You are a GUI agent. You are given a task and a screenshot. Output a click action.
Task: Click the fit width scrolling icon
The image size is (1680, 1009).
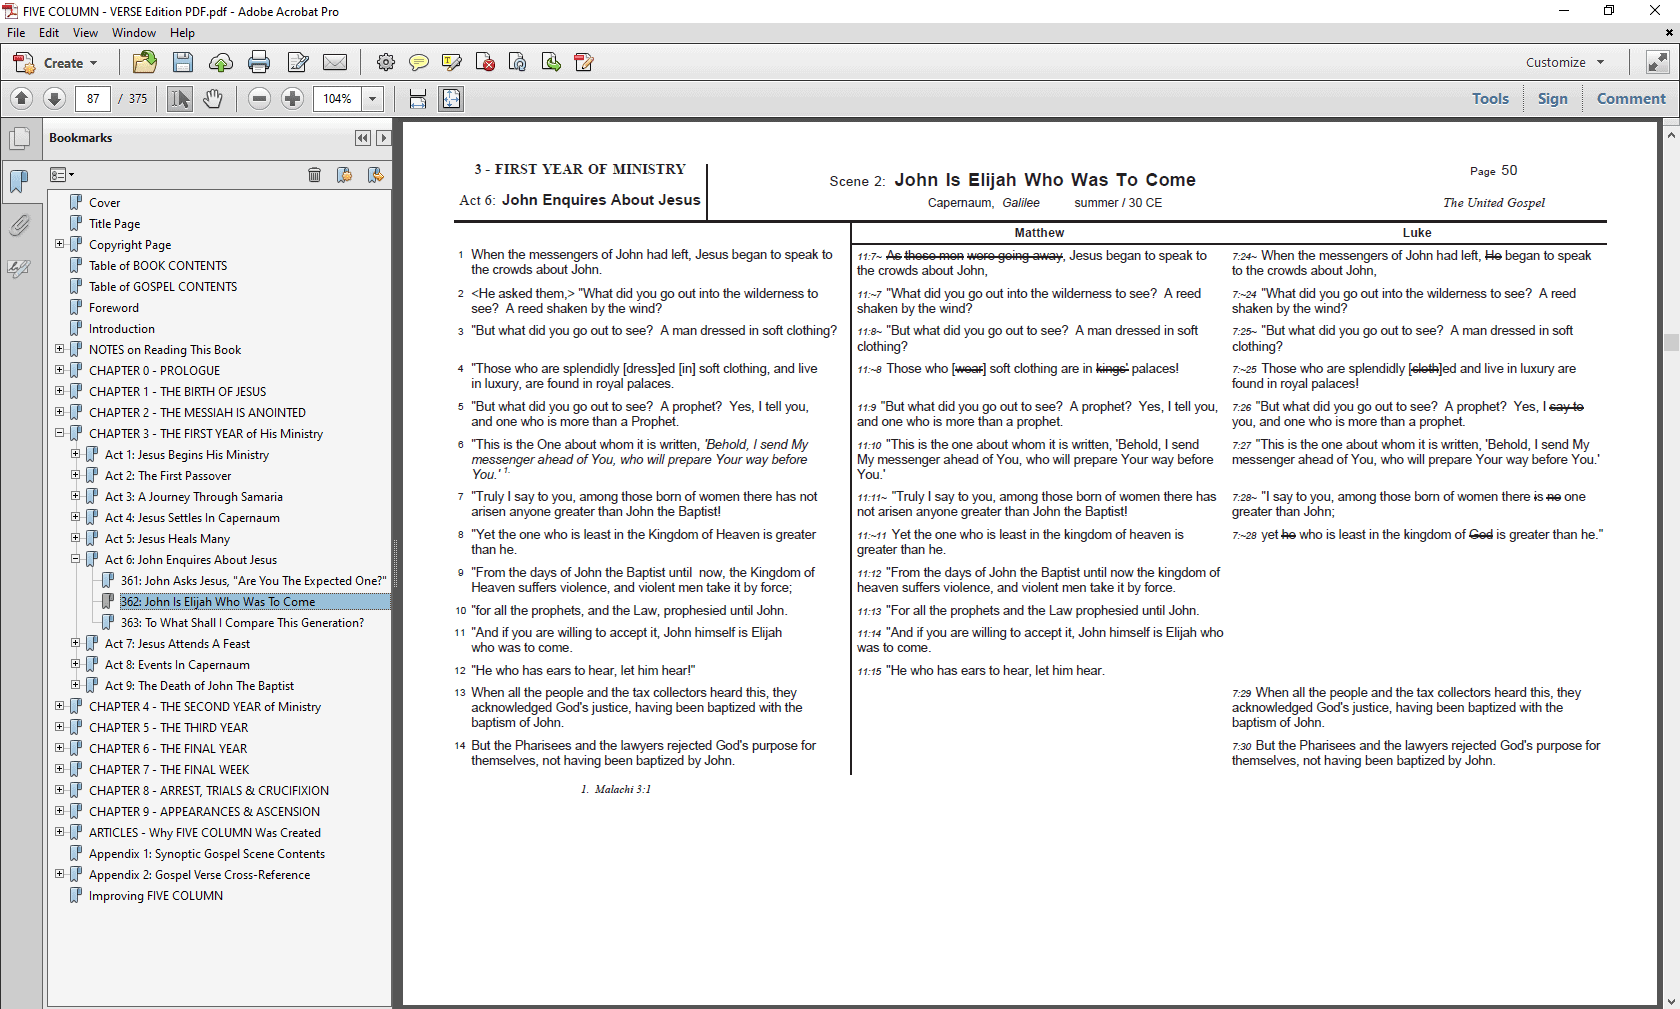click(418, 98)
